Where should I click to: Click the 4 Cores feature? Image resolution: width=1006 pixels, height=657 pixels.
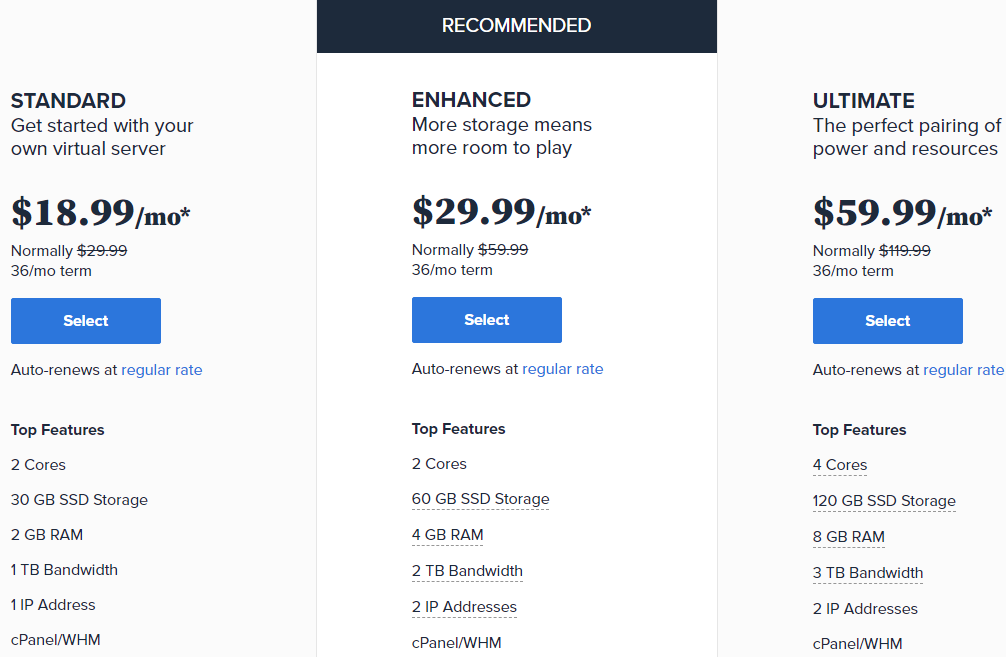point(840,465)
